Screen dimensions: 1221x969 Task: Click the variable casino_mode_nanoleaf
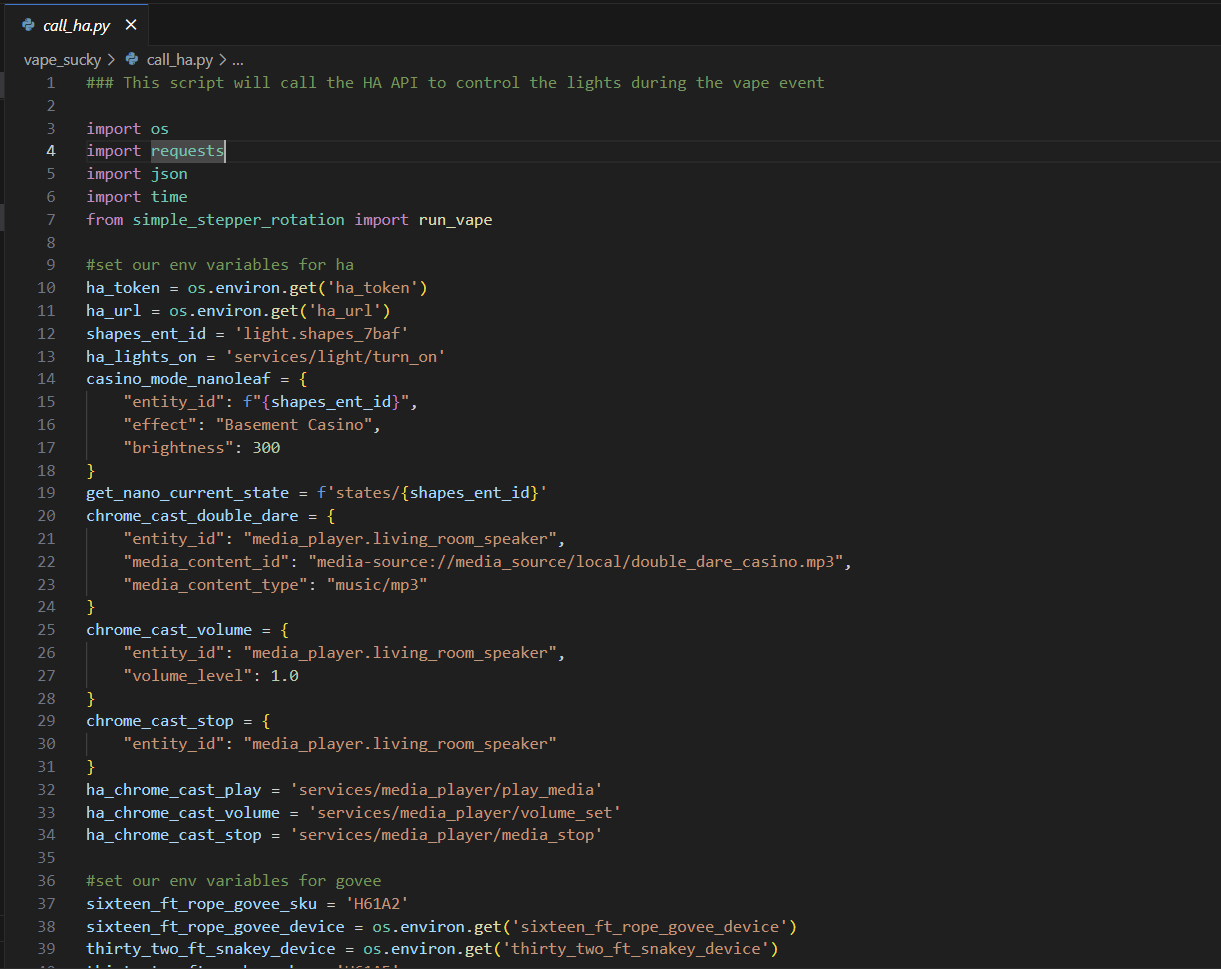click(178, 379)
